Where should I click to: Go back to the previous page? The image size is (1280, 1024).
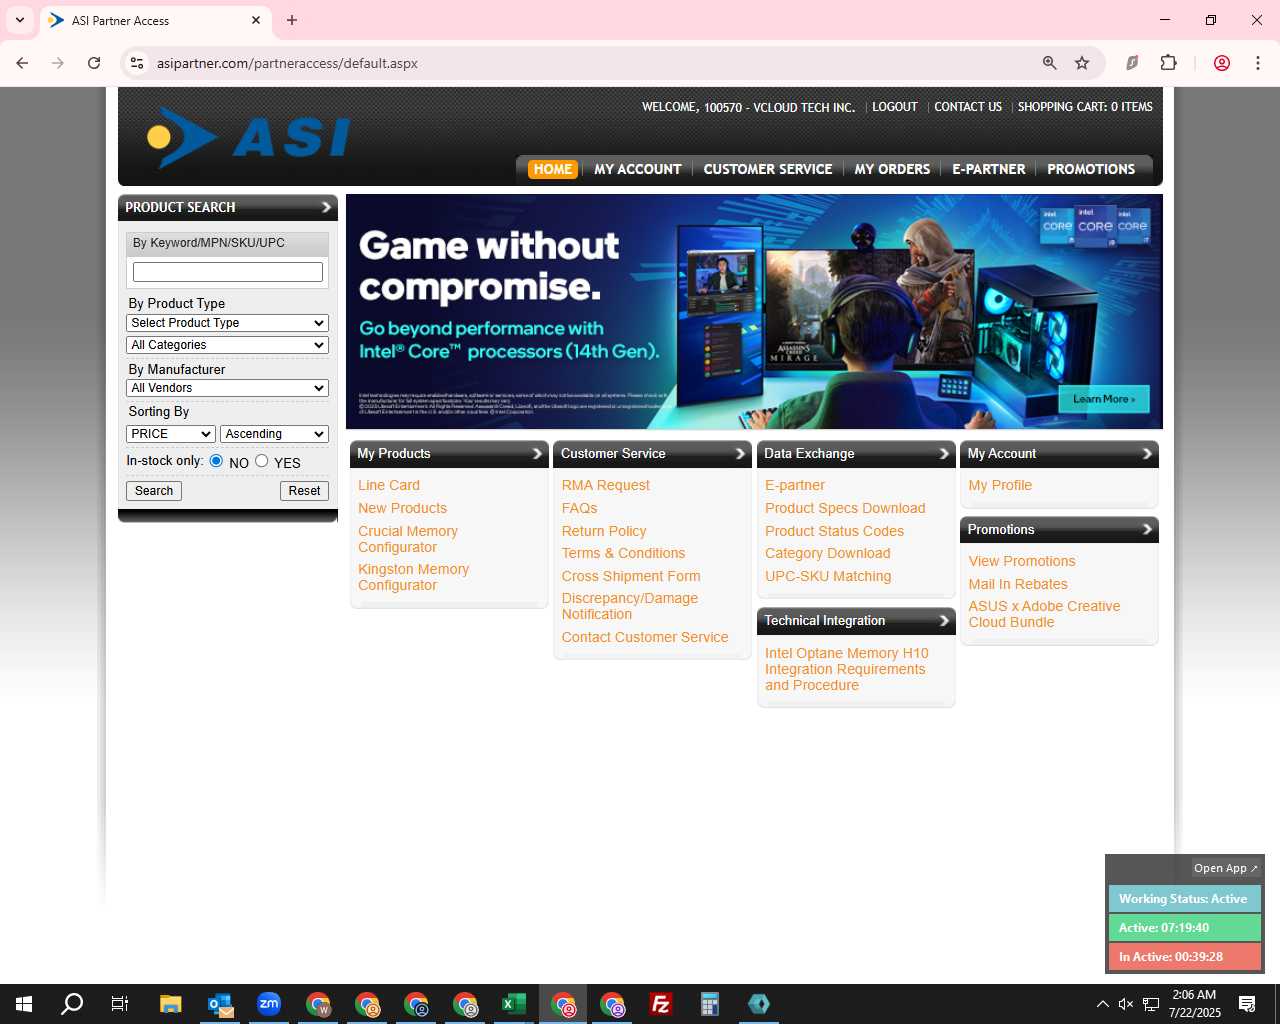click(x=22, y=63)
